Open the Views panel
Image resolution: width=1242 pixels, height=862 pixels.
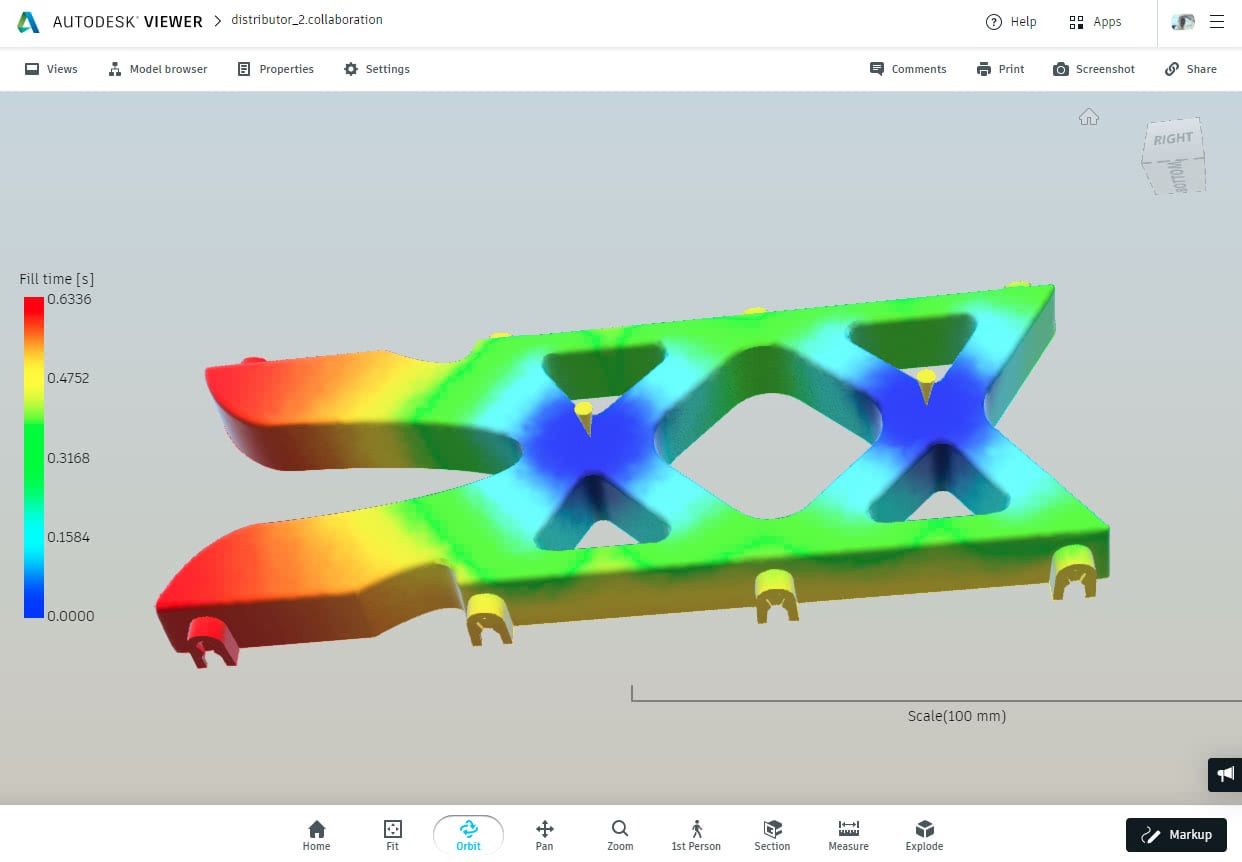[50, 69]
